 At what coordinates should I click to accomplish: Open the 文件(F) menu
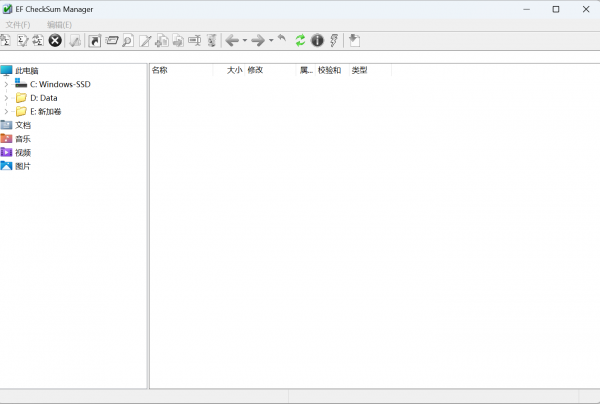(x=18, y=25)
